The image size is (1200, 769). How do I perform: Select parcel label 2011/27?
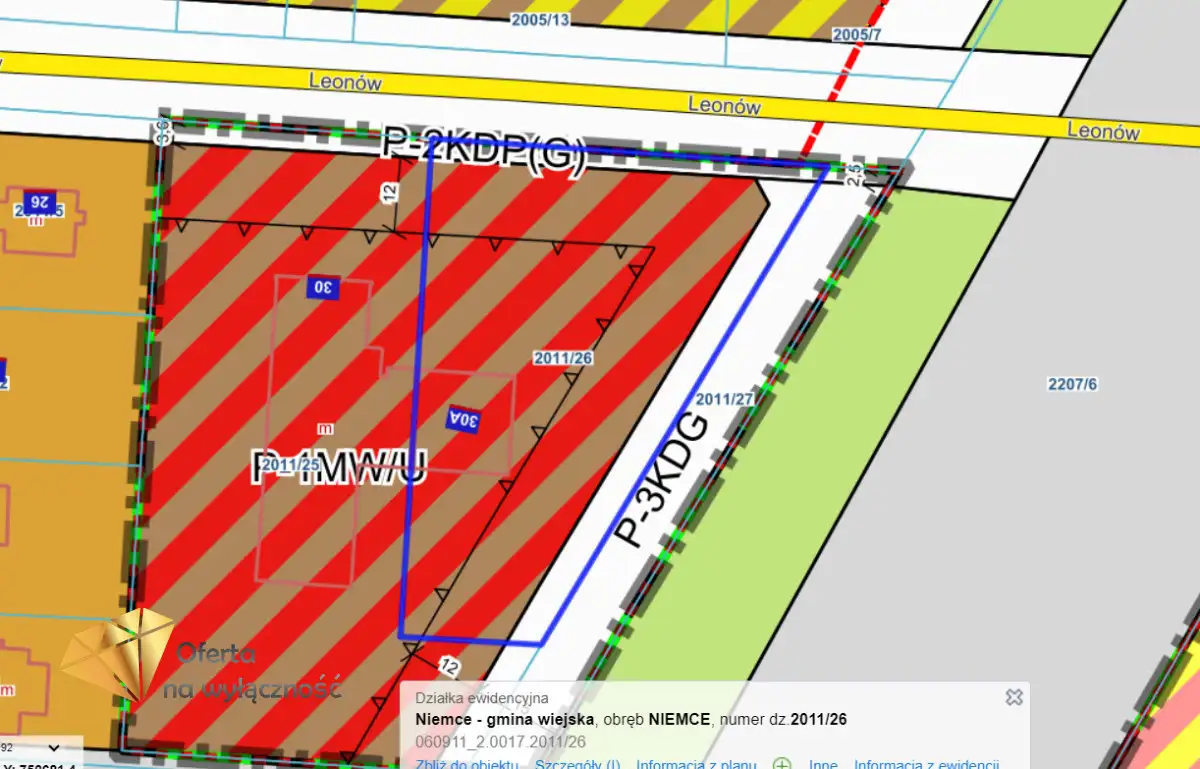[x=724, y=399]
